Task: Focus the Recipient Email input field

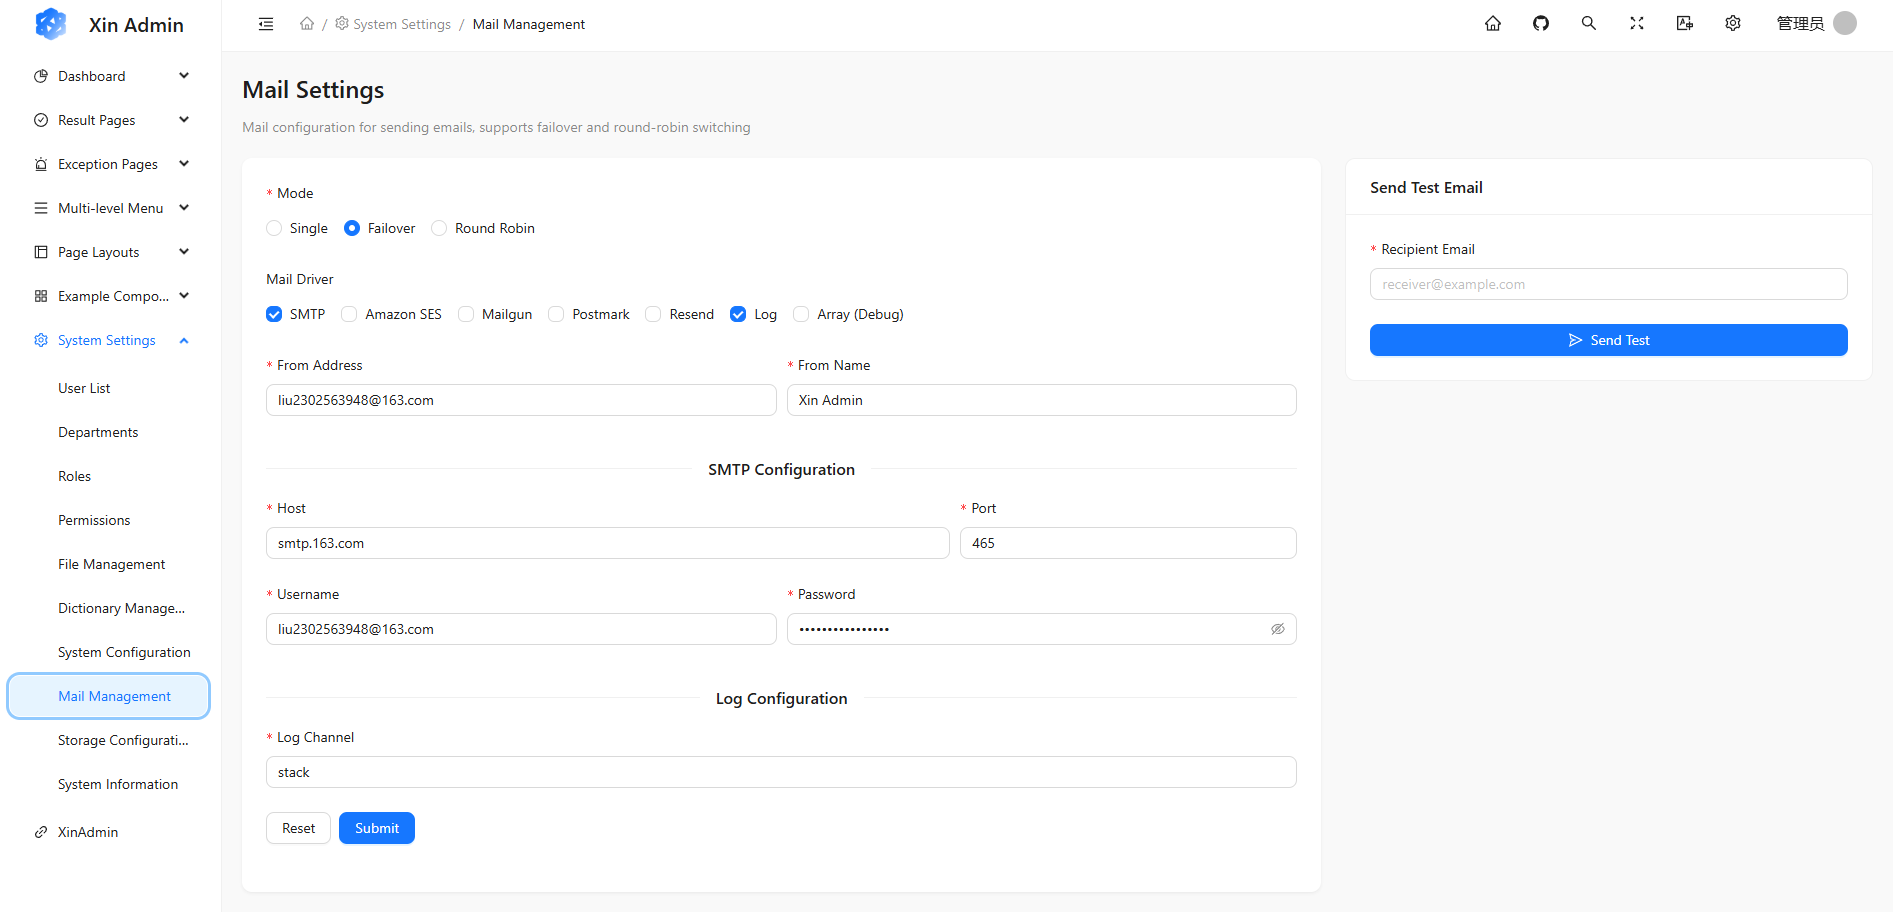Action: [1608, 284]
